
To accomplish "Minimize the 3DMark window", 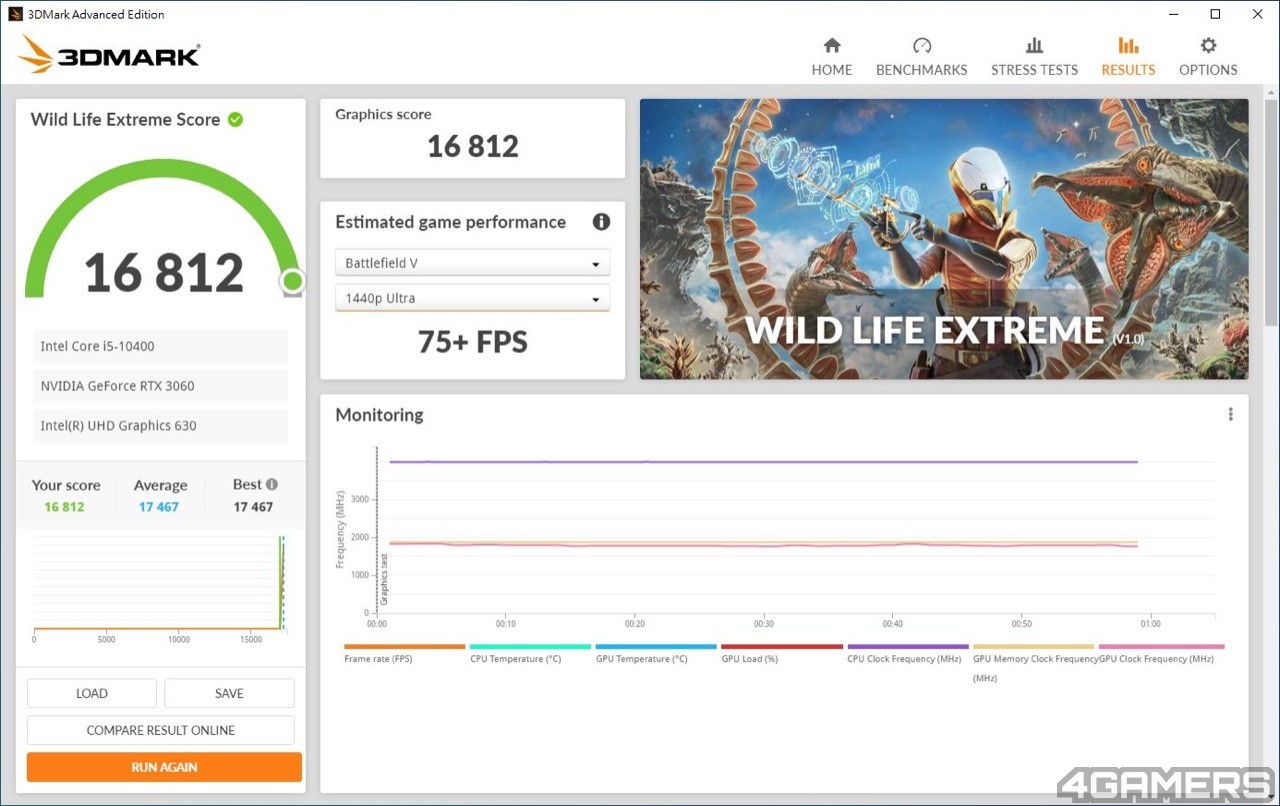I will point(1172,14).
